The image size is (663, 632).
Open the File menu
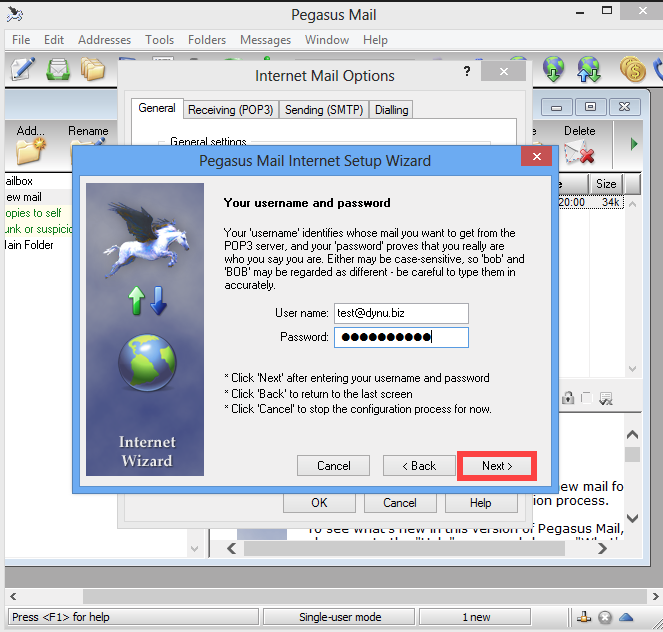click(x=21, y=40)
